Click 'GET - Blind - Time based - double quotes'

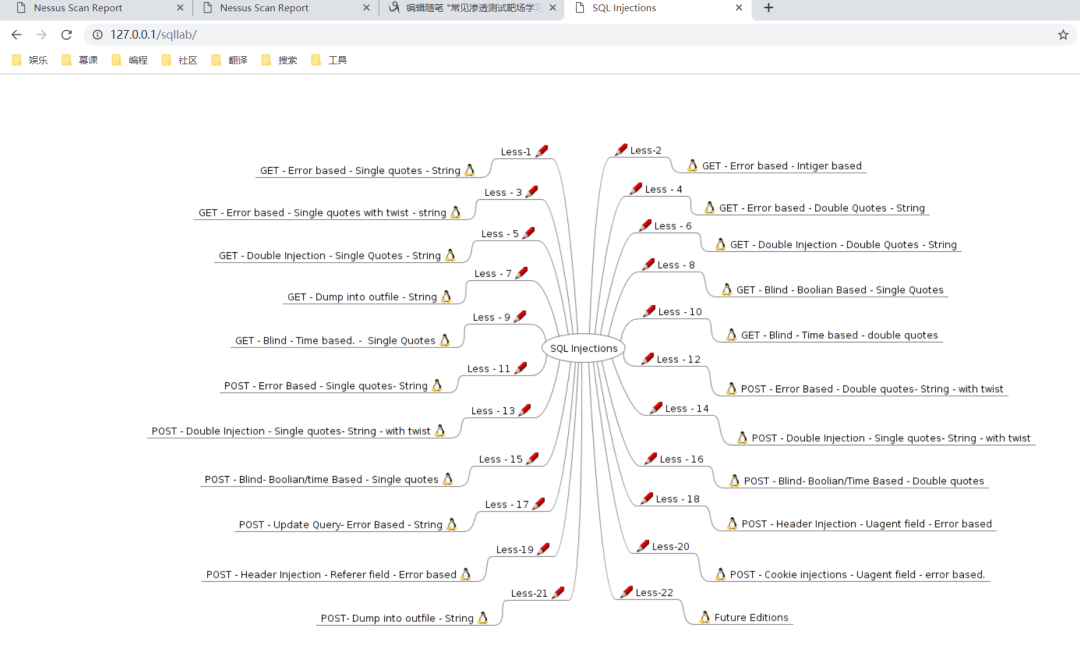coord(839,335)
